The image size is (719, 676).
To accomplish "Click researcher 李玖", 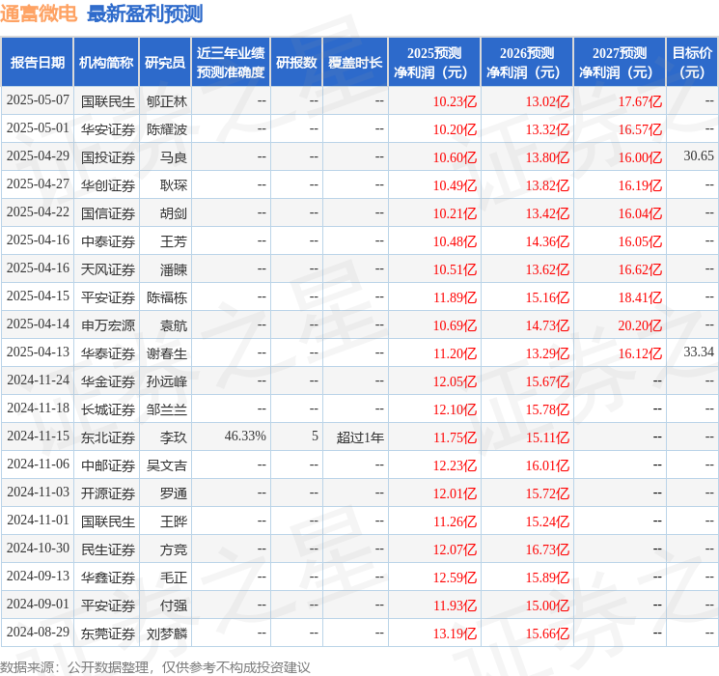I will tap(173, 438).
